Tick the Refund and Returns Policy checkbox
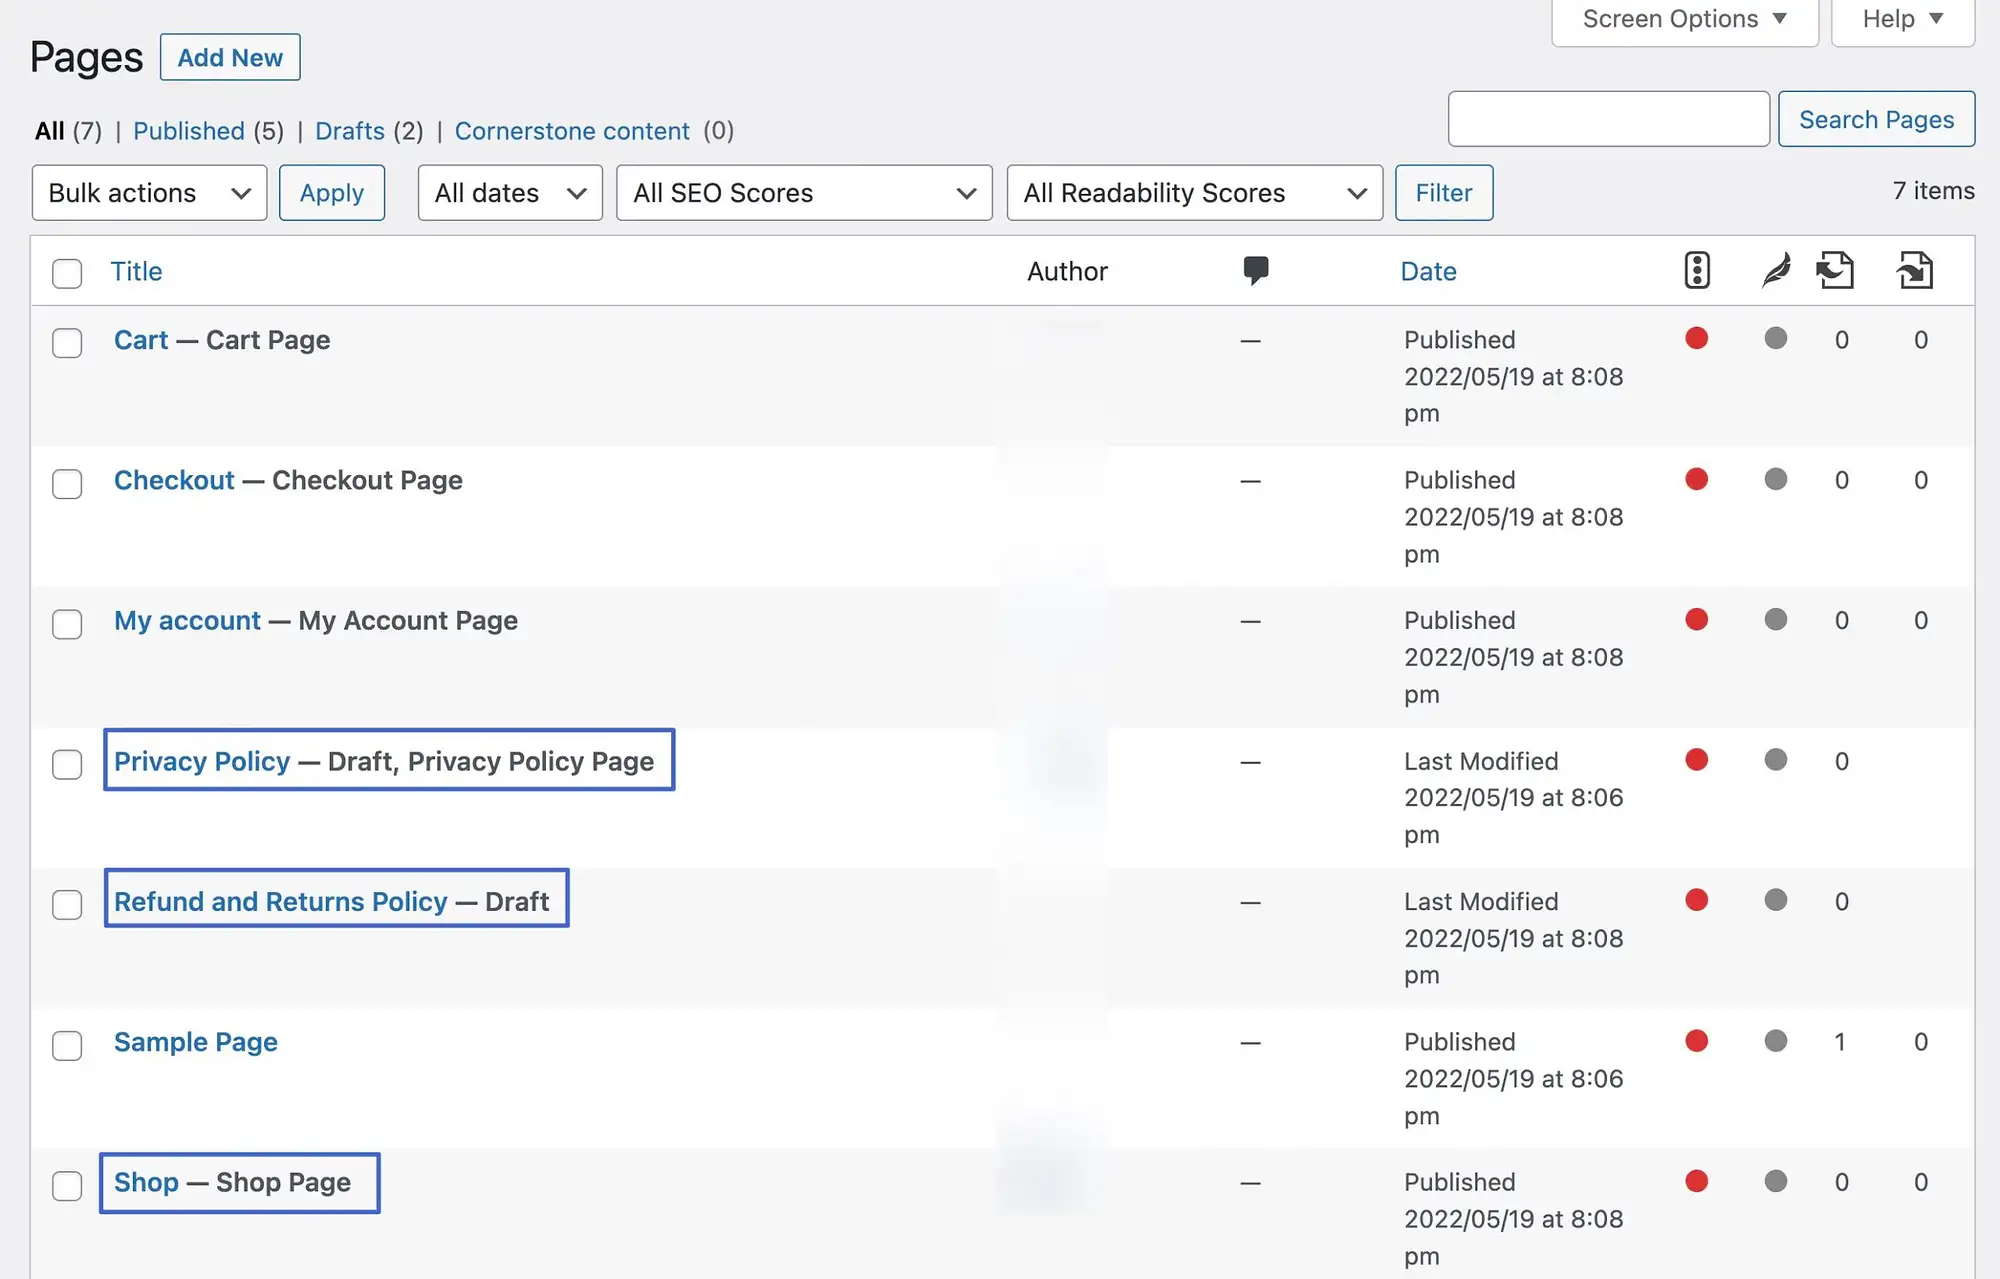 click(67, 905)
